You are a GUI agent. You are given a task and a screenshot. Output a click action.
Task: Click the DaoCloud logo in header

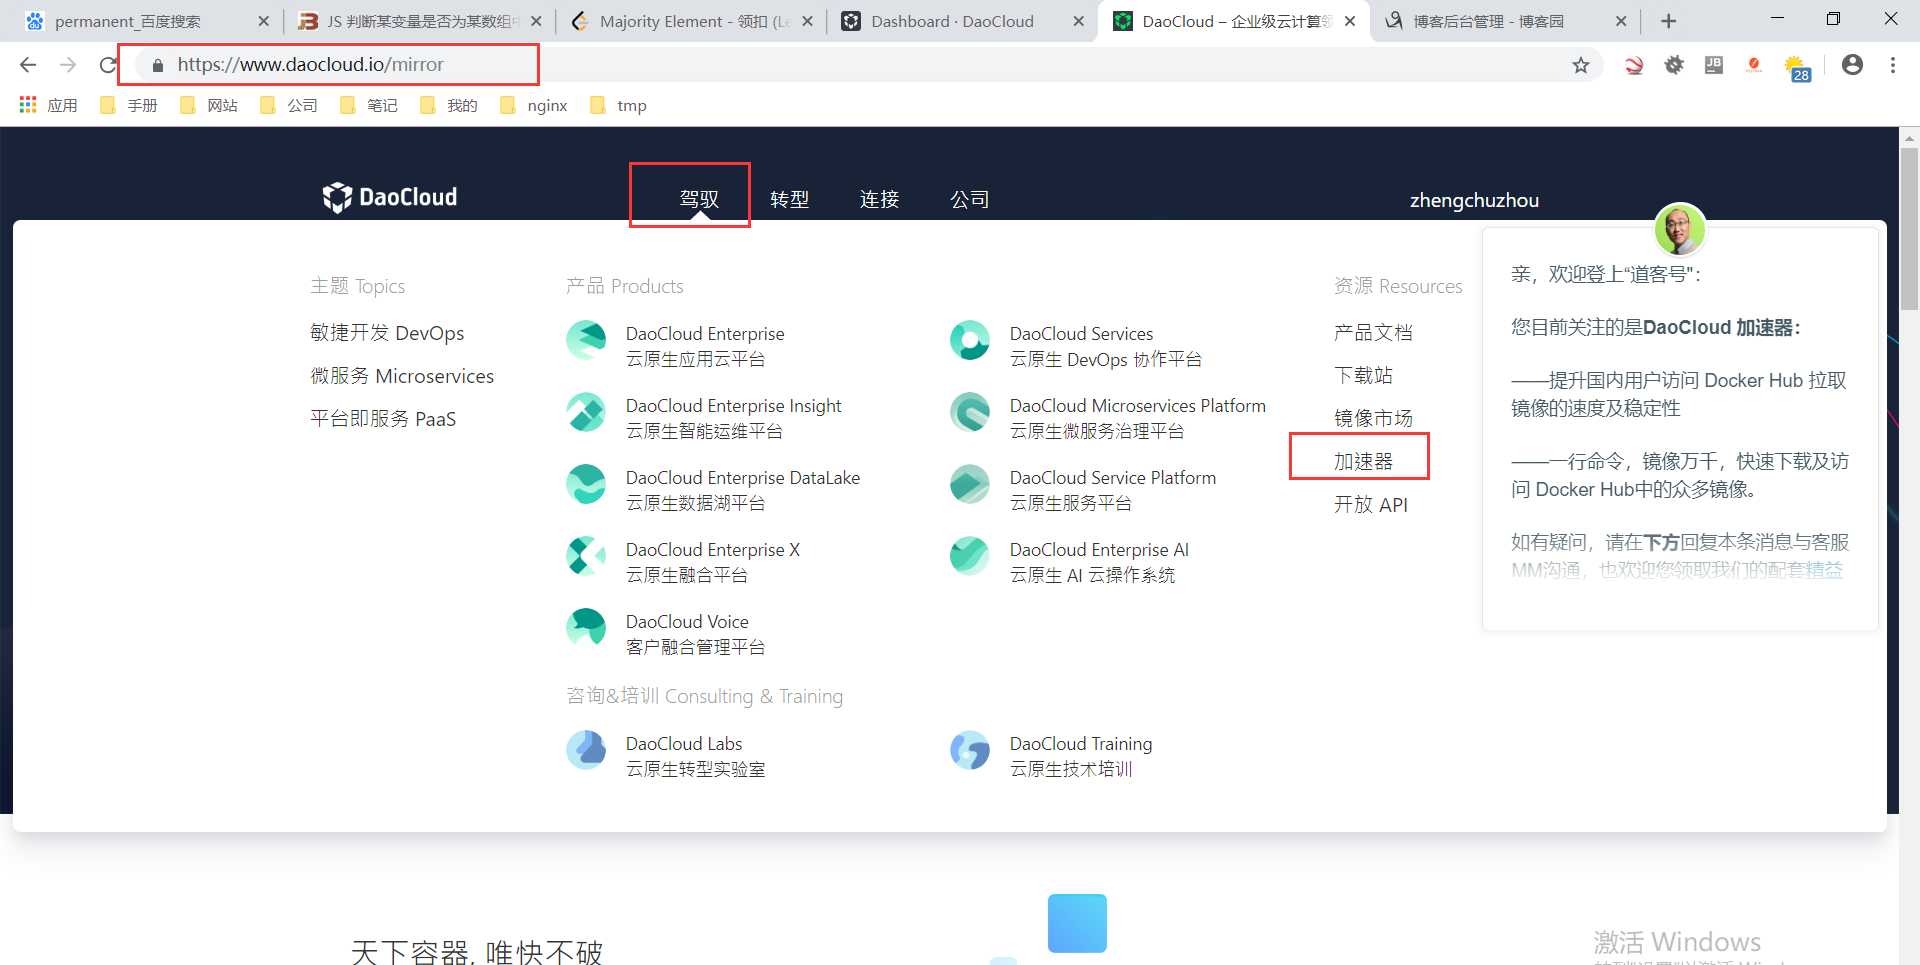[389, 197]
